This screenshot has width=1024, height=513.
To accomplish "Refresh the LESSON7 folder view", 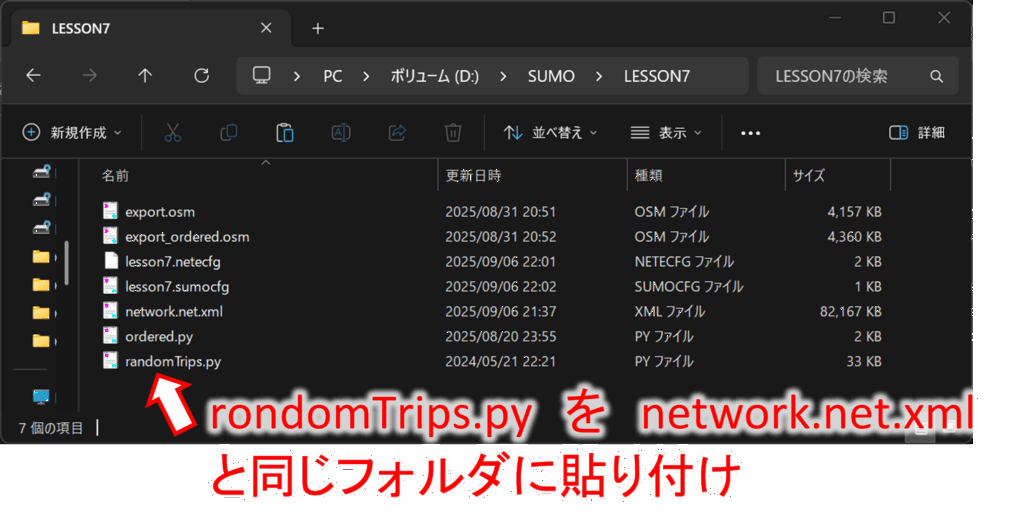I will (x=202, y=76).
